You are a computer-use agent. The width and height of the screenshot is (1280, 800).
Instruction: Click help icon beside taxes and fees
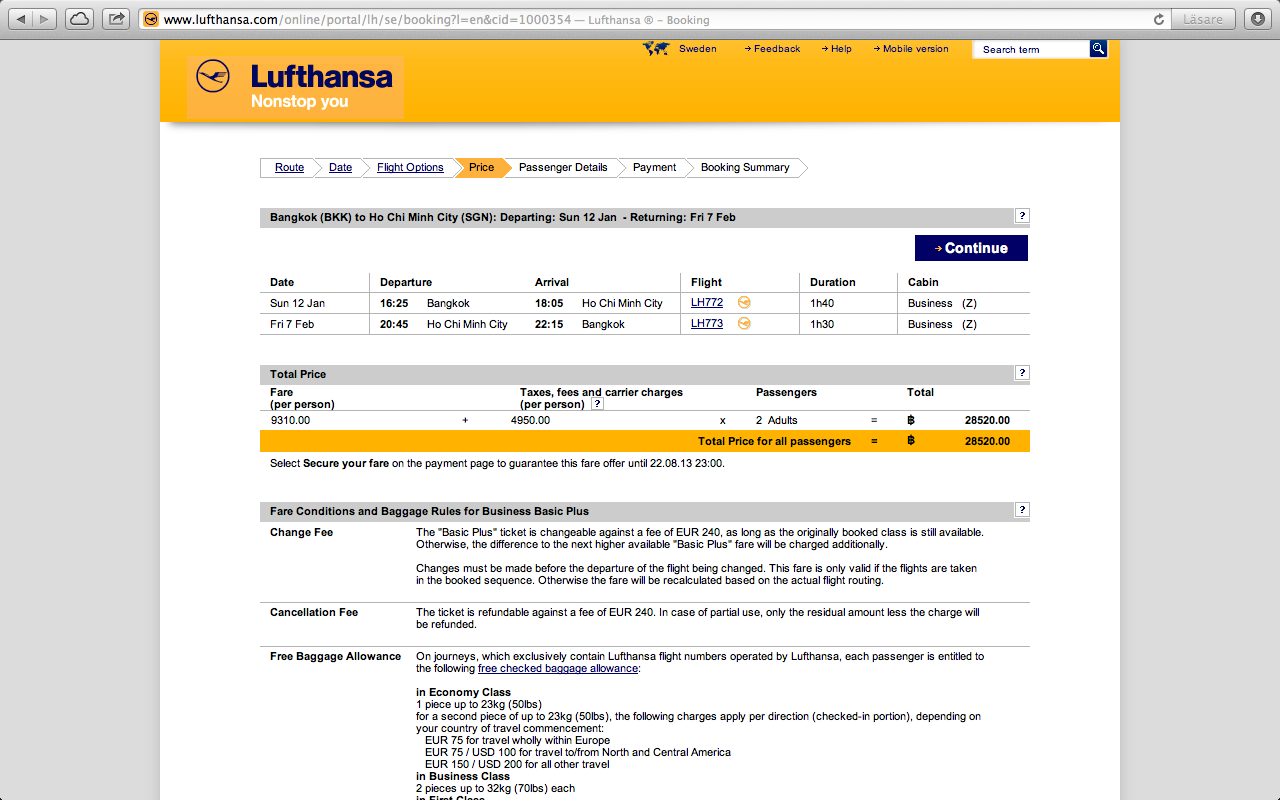coord(597,404)
